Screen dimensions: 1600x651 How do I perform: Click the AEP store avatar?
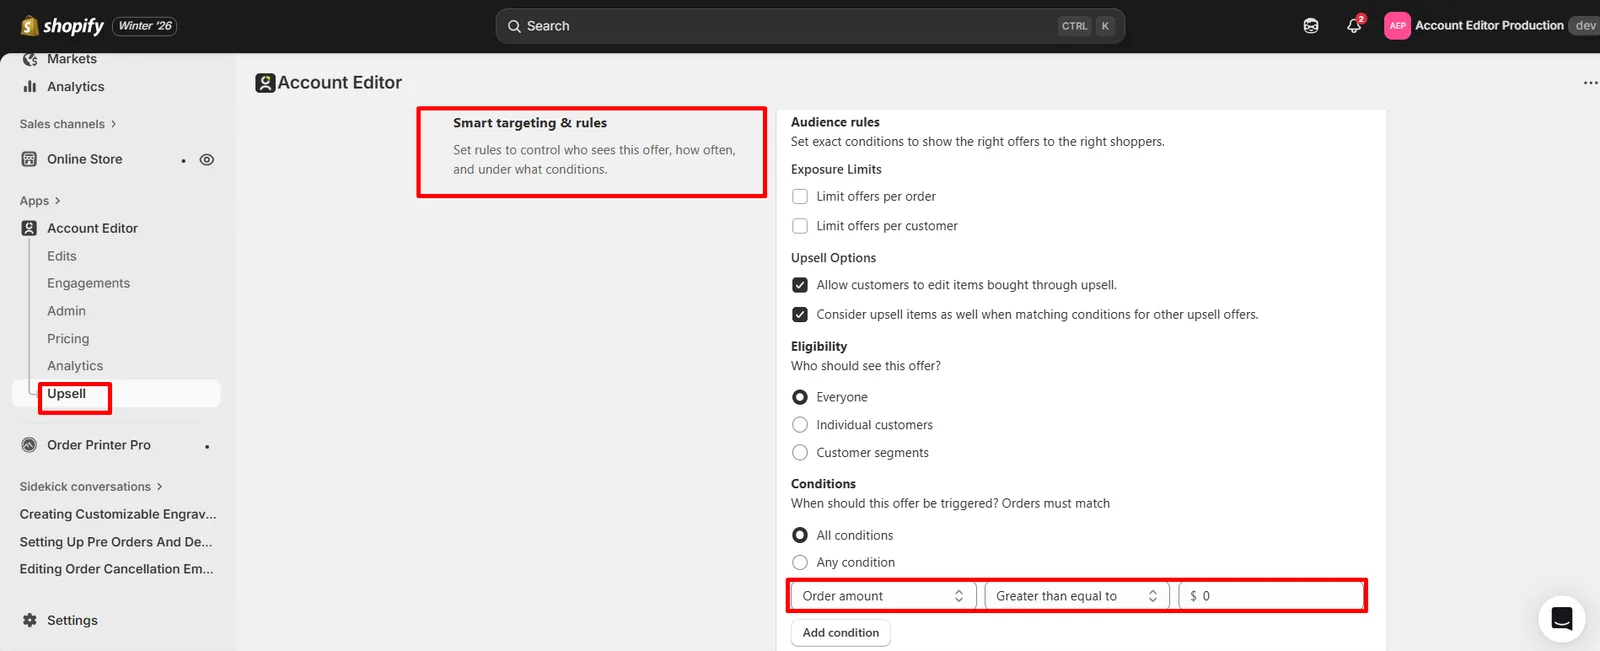(x=1397, y=26)
